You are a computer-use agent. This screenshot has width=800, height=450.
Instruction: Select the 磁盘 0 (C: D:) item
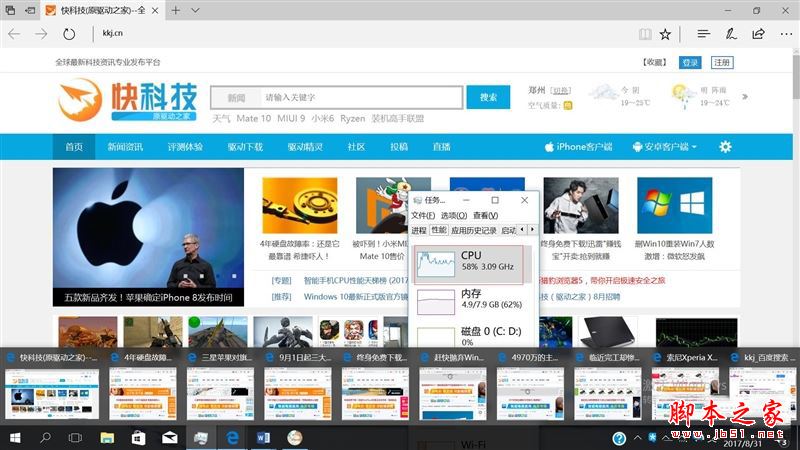coord(469,336)
